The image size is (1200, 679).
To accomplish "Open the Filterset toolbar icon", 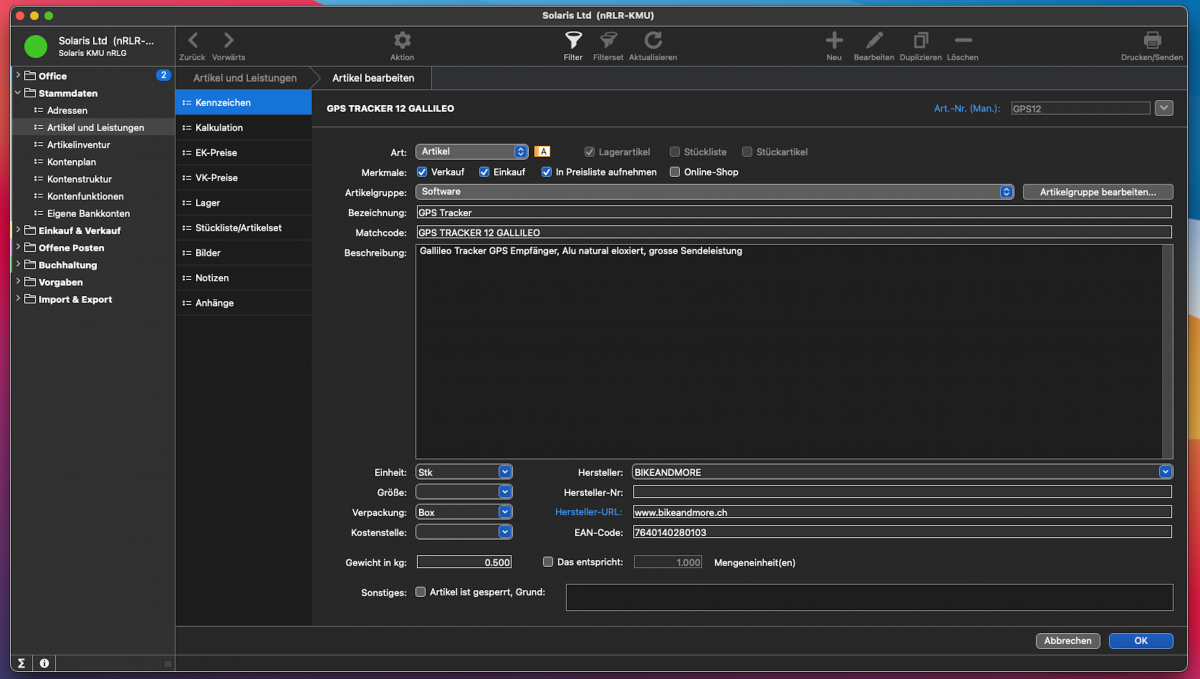I will (x=607, y=41).
